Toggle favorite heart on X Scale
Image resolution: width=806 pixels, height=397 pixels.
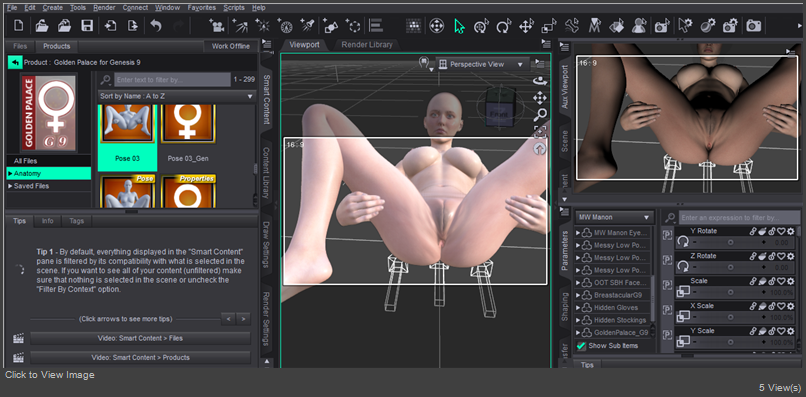(x=781, y=306)
